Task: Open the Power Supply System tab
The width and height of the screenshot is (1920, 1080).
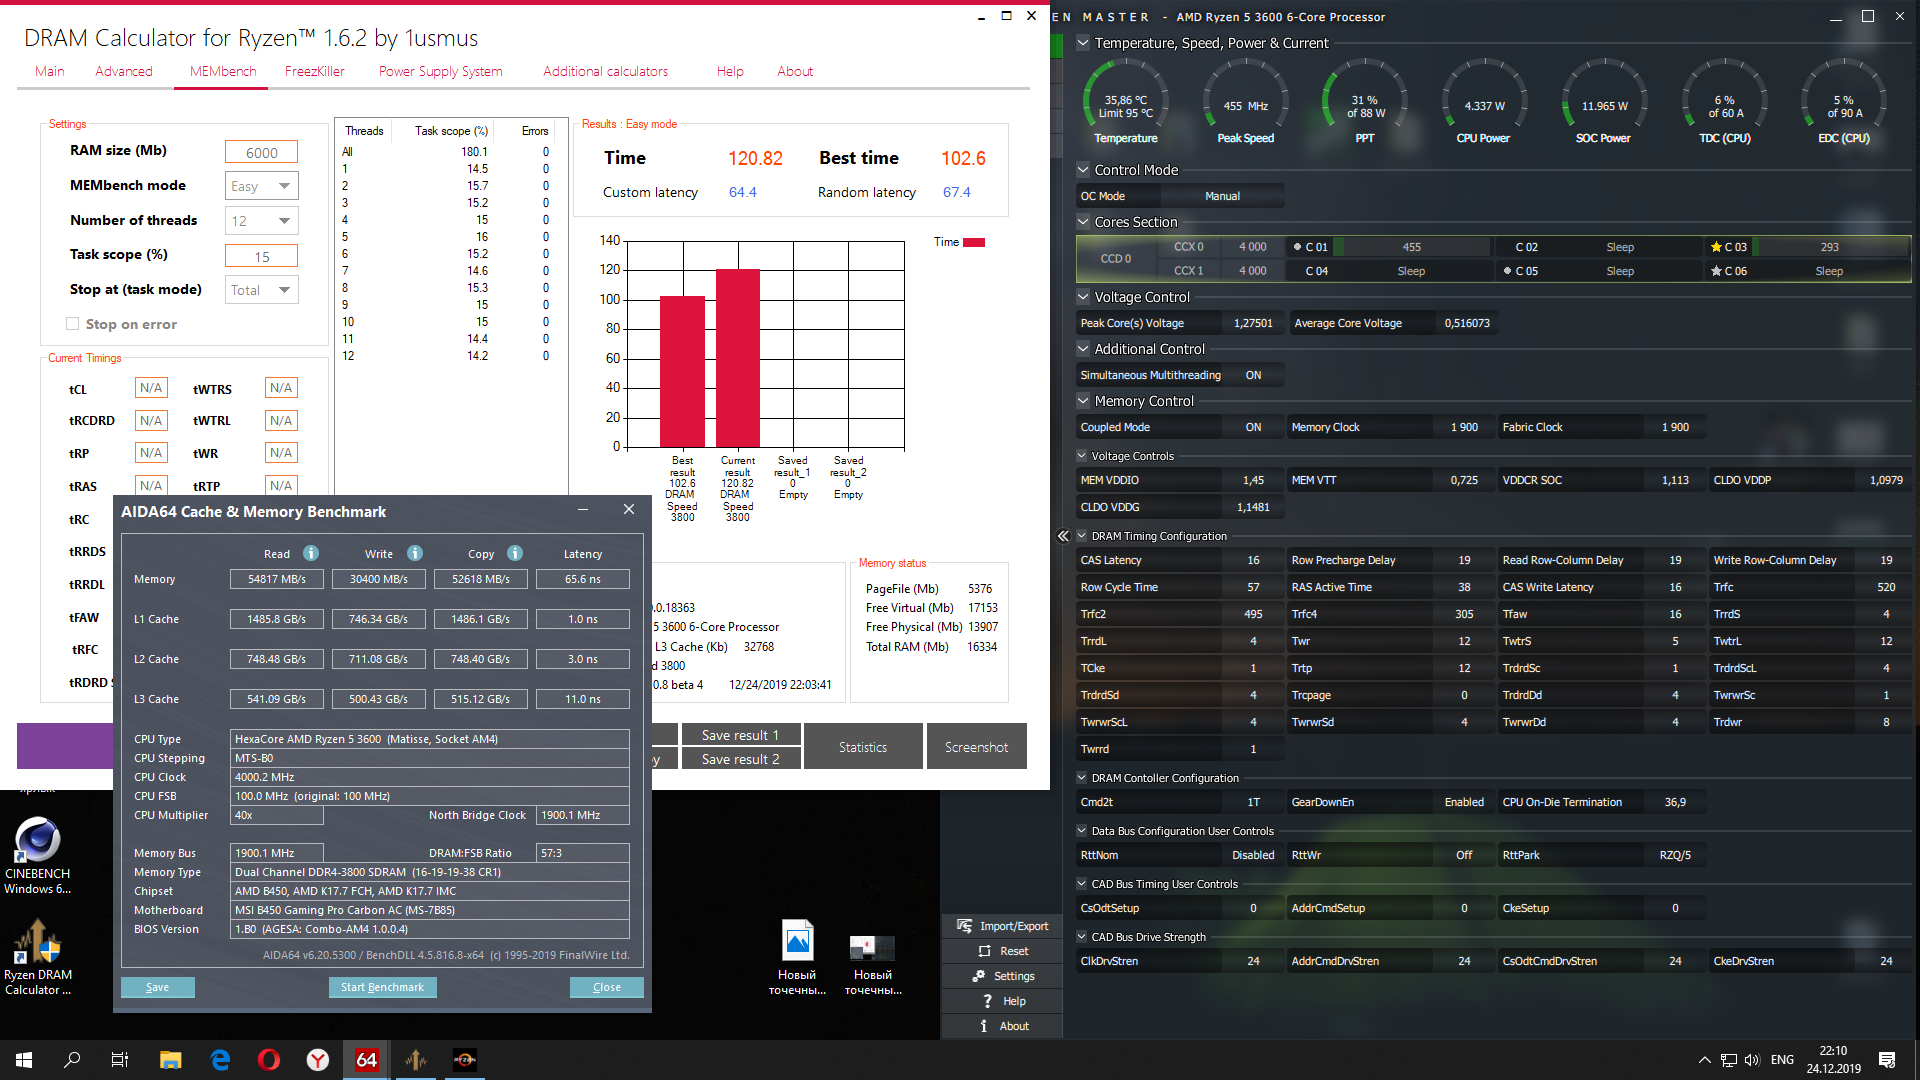Action: click(440, 71)
